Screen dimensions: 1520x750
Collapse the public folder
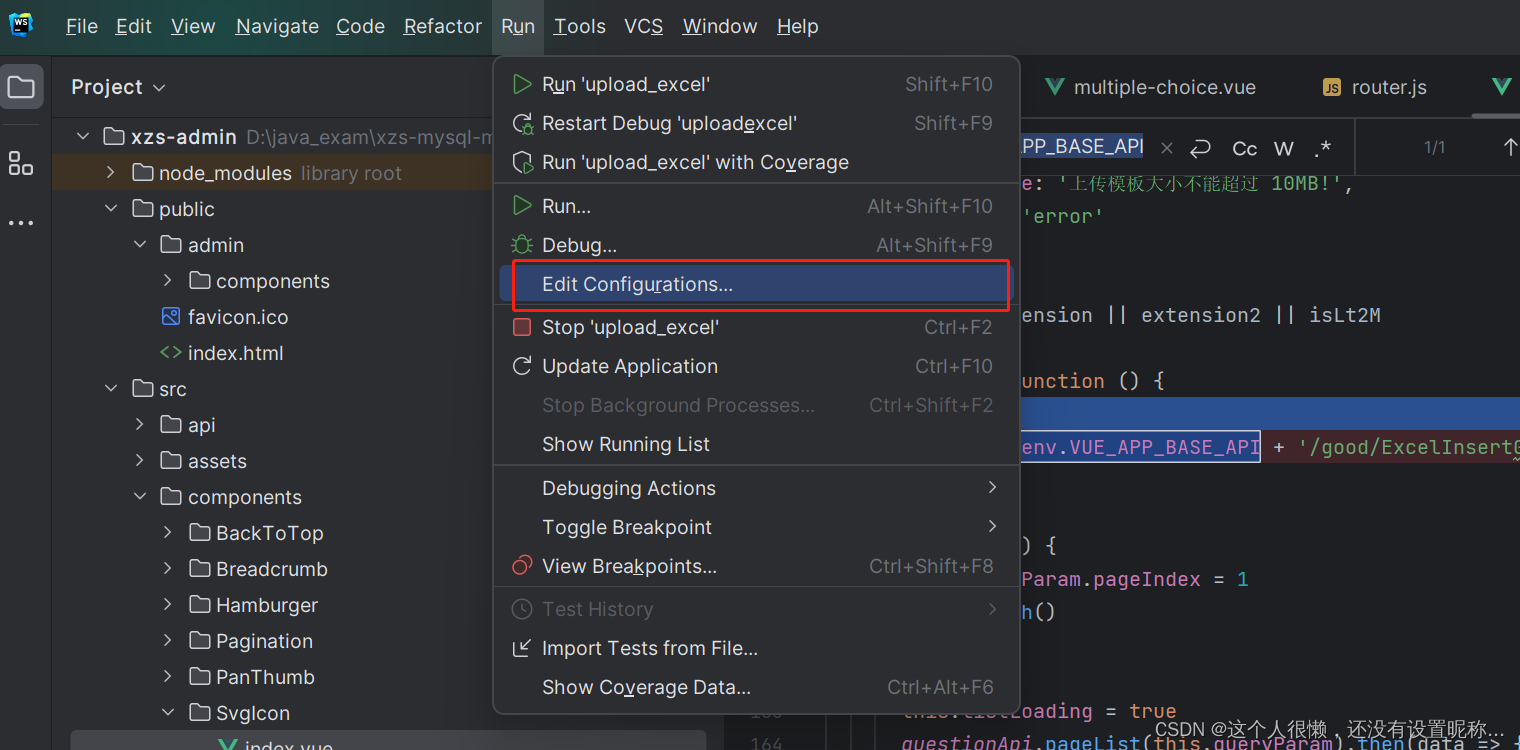tap(111, 209)
